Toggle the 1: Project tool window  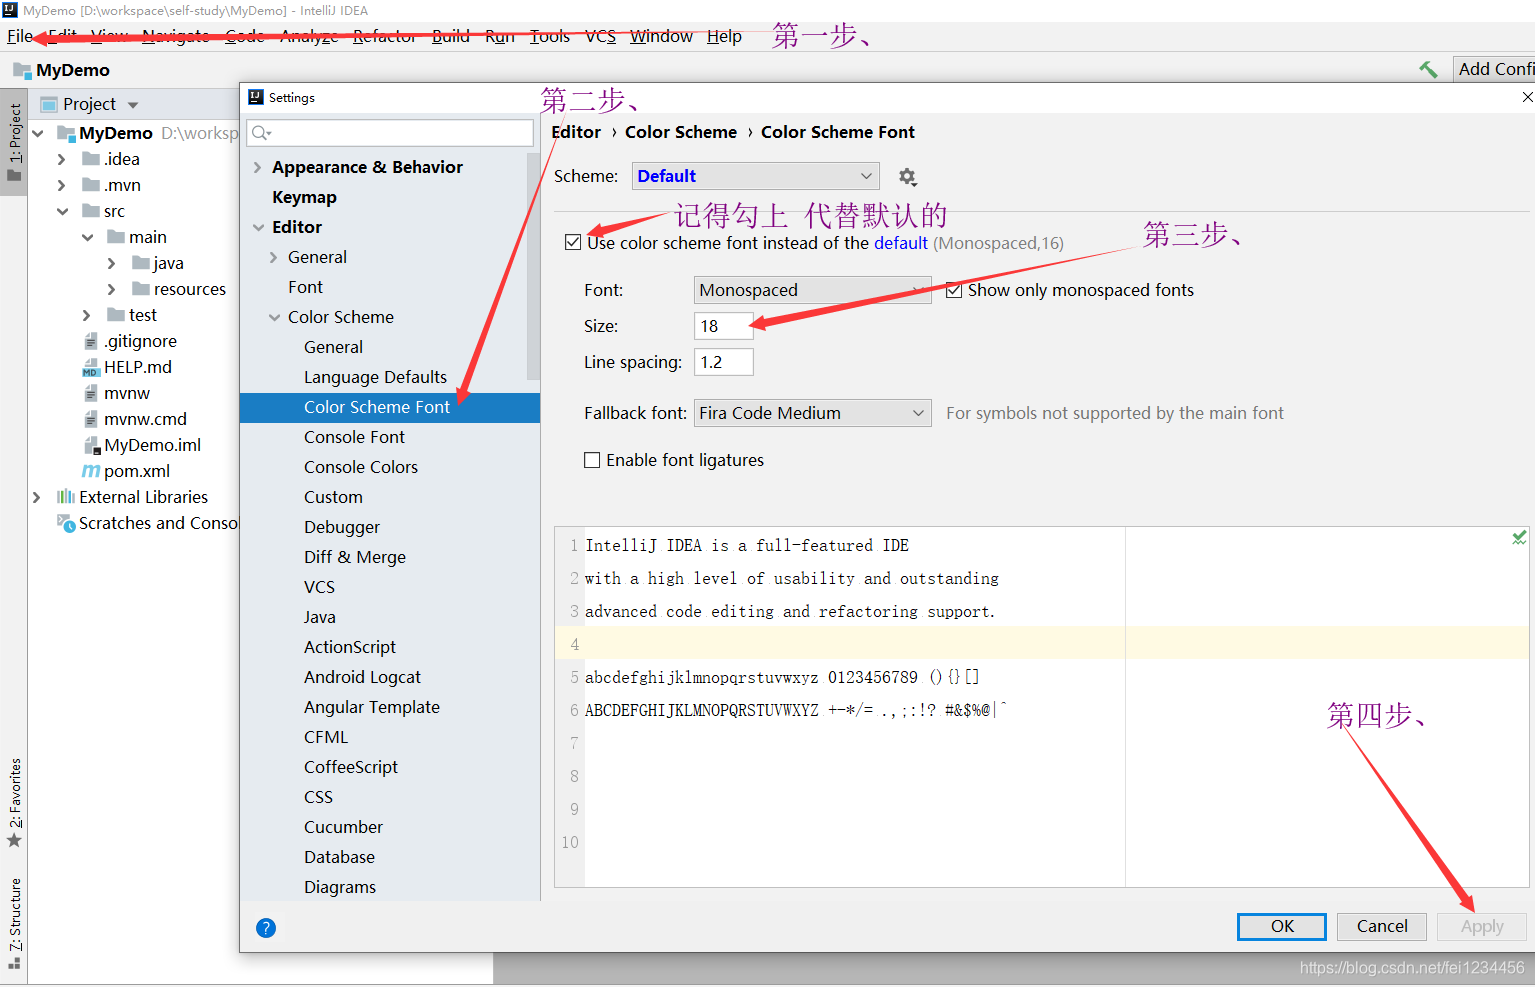[14, 142]
